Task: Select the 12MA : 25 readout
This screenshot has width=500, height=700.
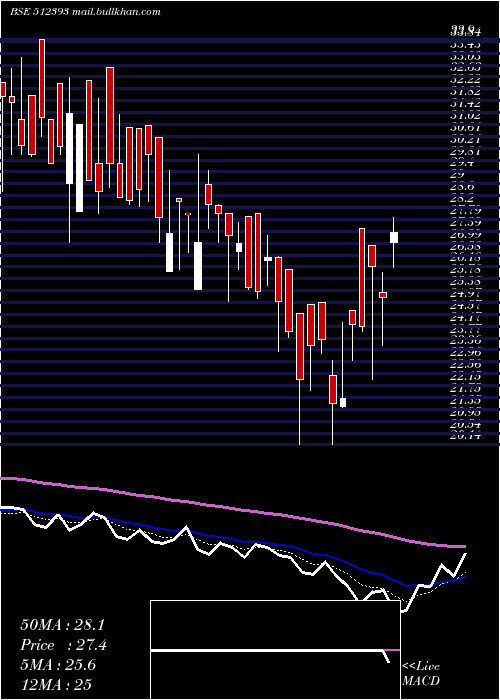Action: click(56, 685)
